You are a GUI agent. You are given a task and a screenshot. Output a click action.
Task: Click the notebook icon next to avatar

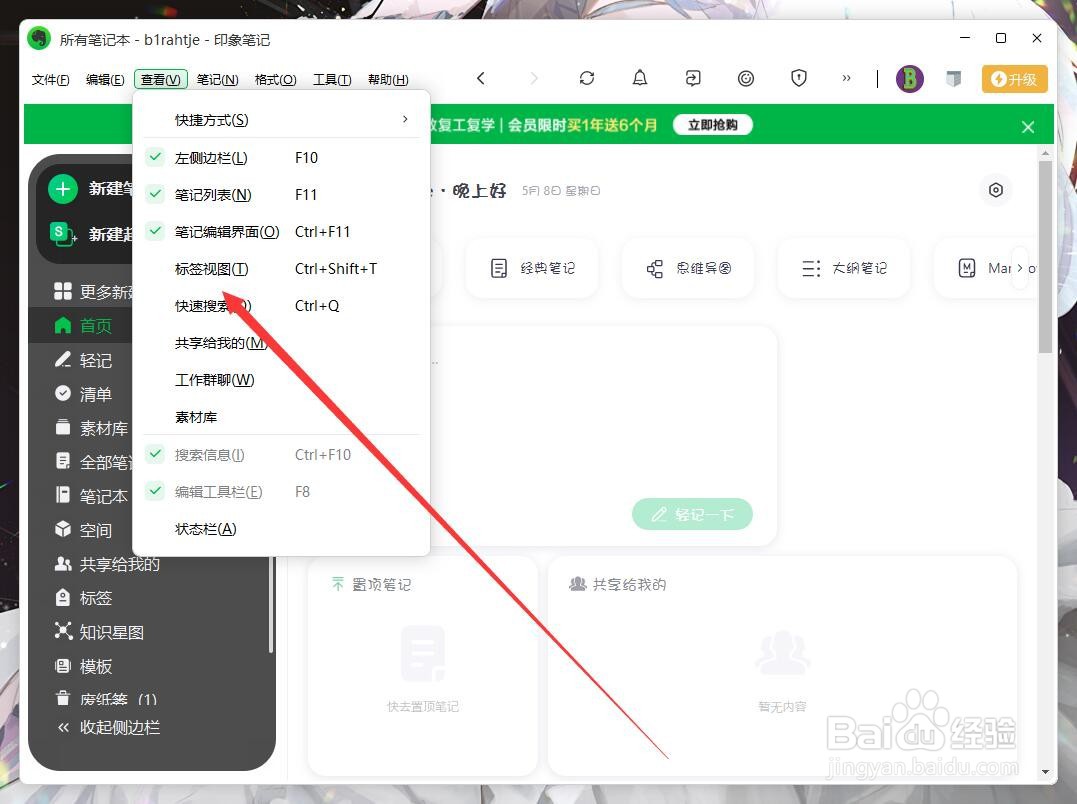click(953, 79)
